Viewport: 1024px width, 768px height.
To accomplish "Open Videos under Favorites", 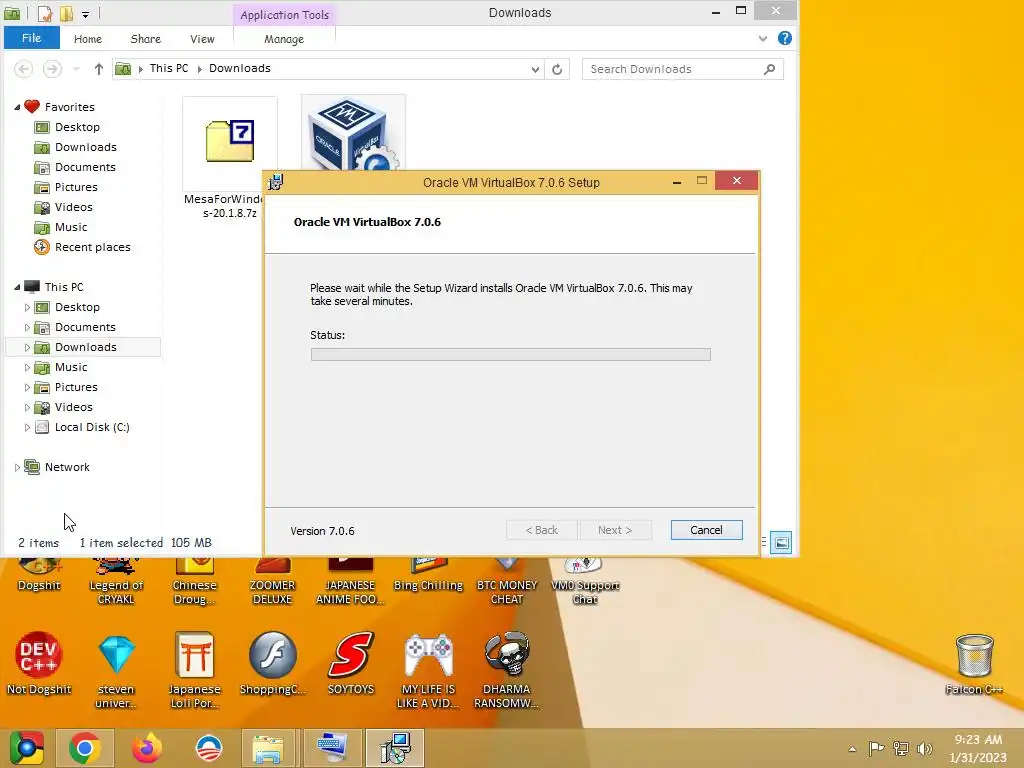I will coord(73,207).
